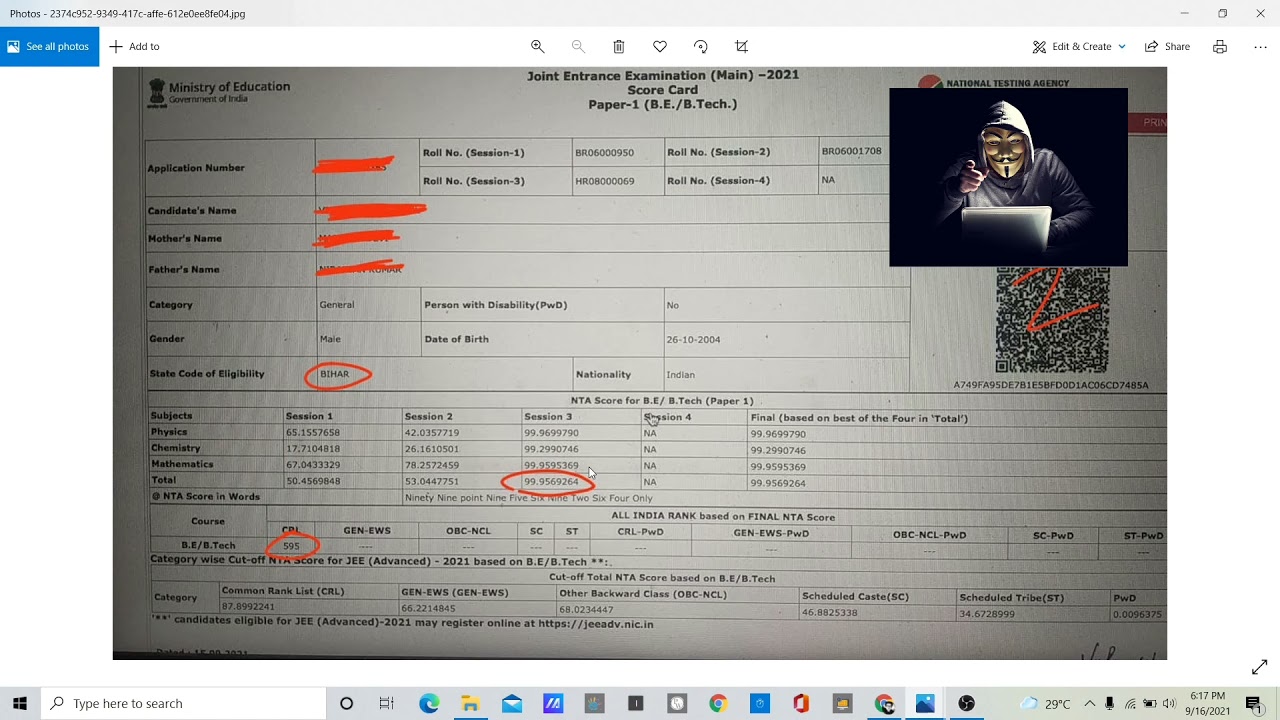Screen dimensions: 1280x720
Task: Restore down the Photos window
Action: tap(1222, 13)
